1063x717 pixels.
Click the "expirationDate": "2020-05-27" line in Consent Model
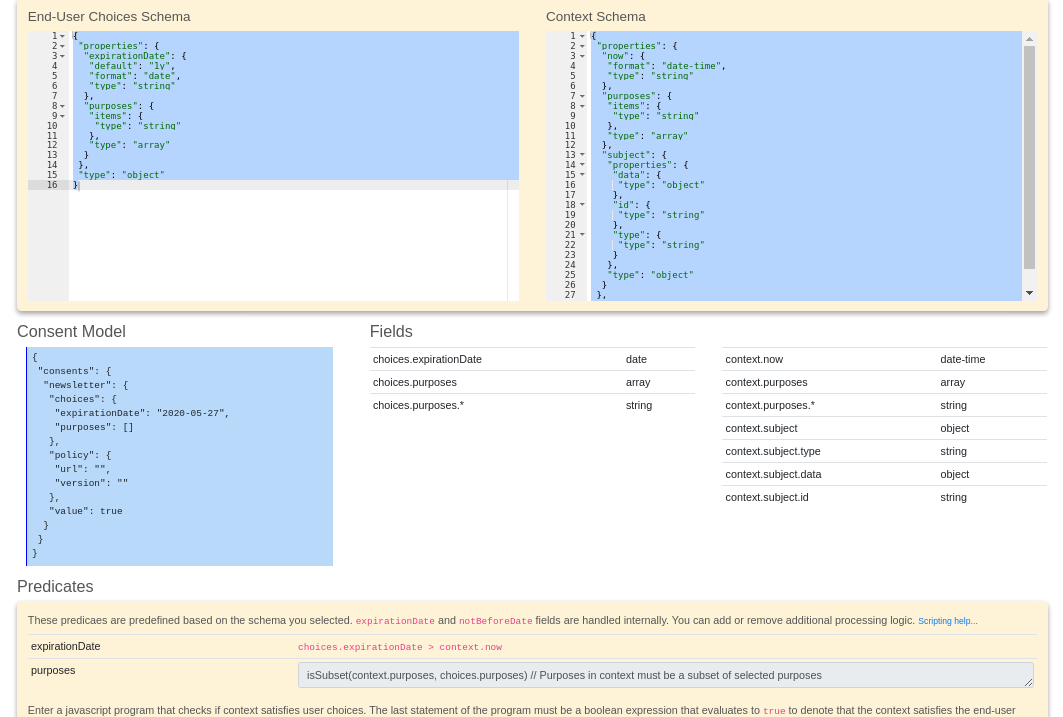click(x=142, y=413)
